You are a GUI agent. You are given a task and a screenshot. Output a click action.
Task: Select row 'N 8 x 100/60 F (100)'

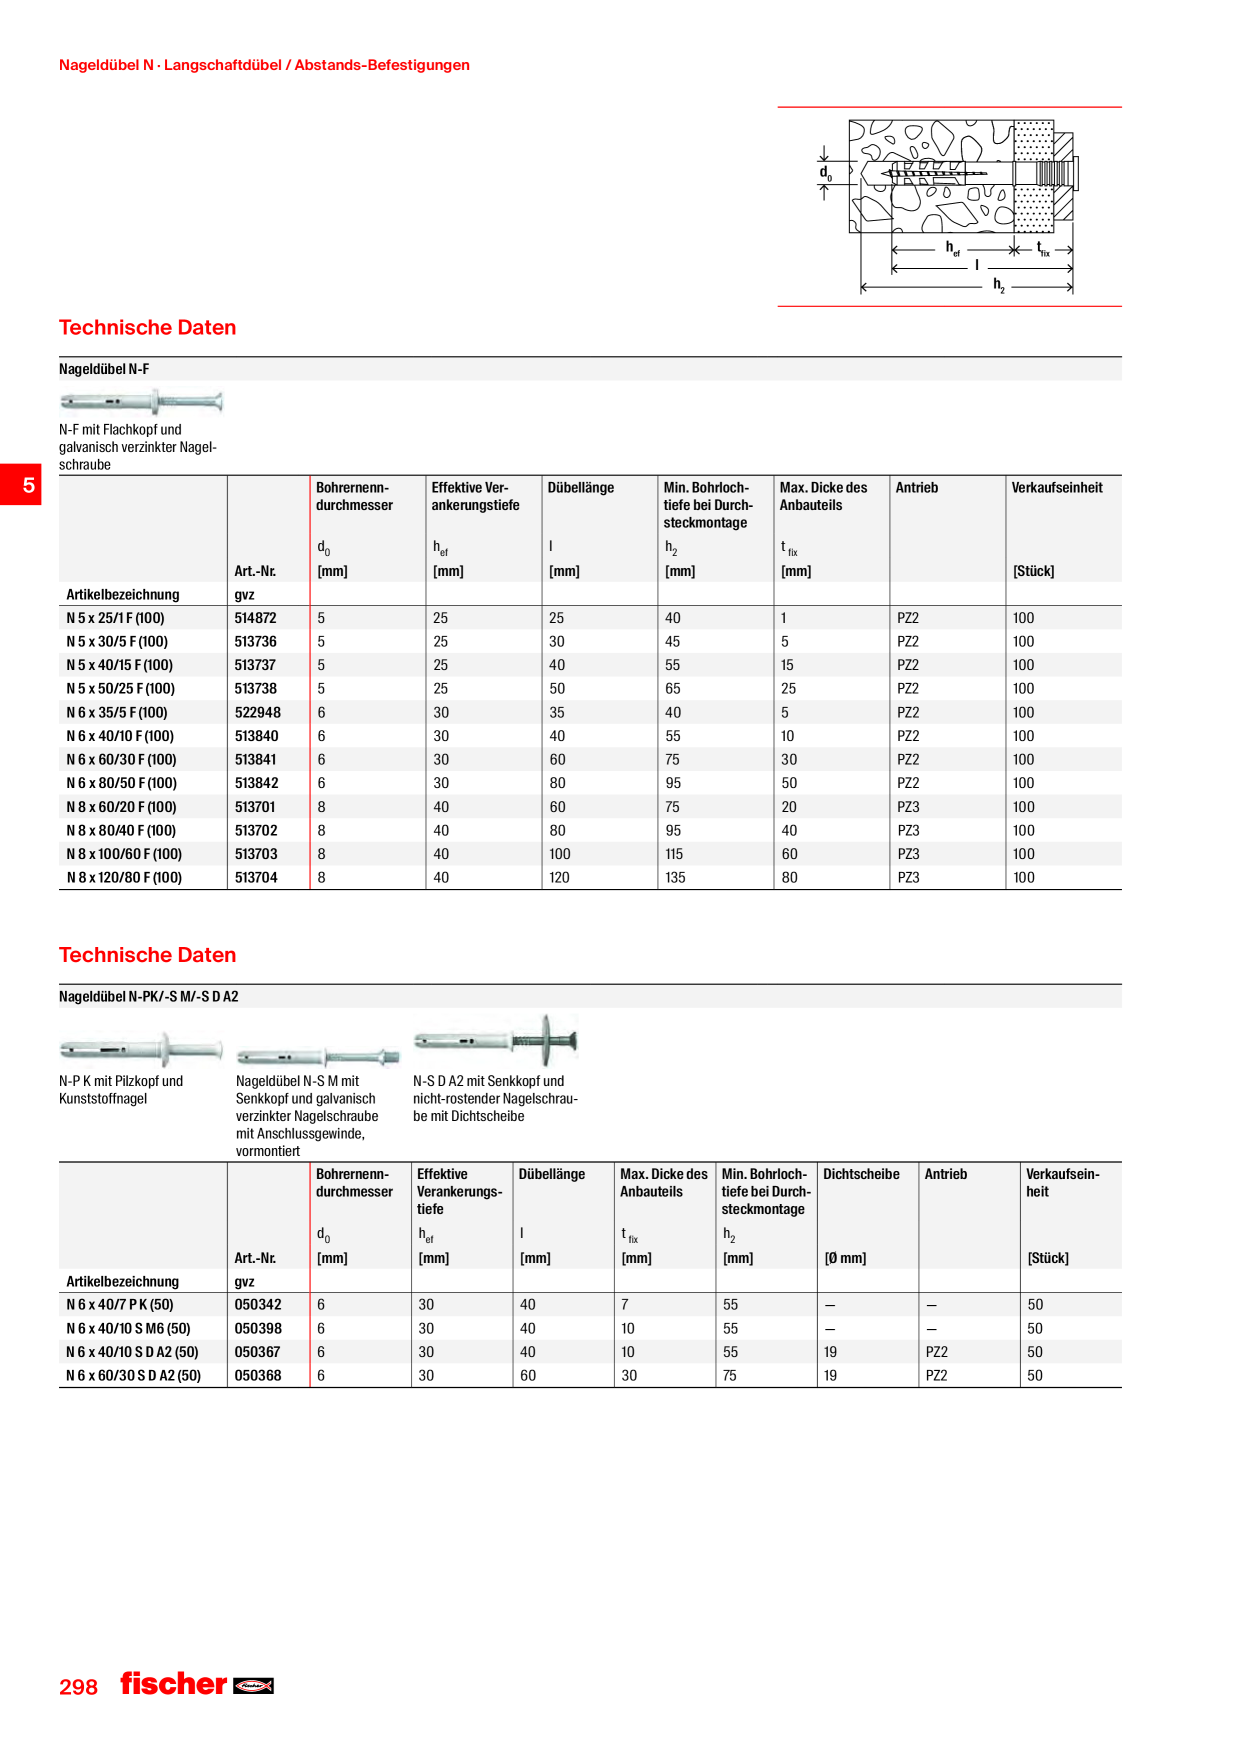click(590, 854)
